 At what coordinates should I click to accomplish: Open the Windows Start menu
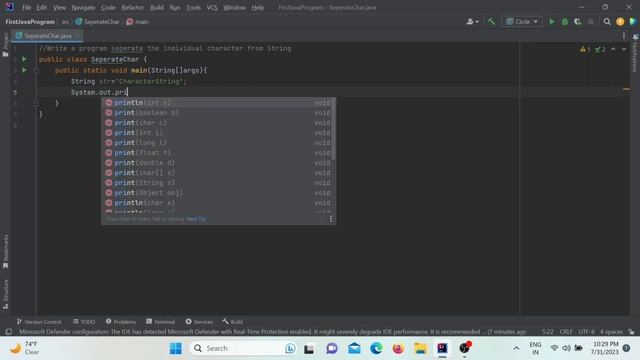click(x=176, y=349)
